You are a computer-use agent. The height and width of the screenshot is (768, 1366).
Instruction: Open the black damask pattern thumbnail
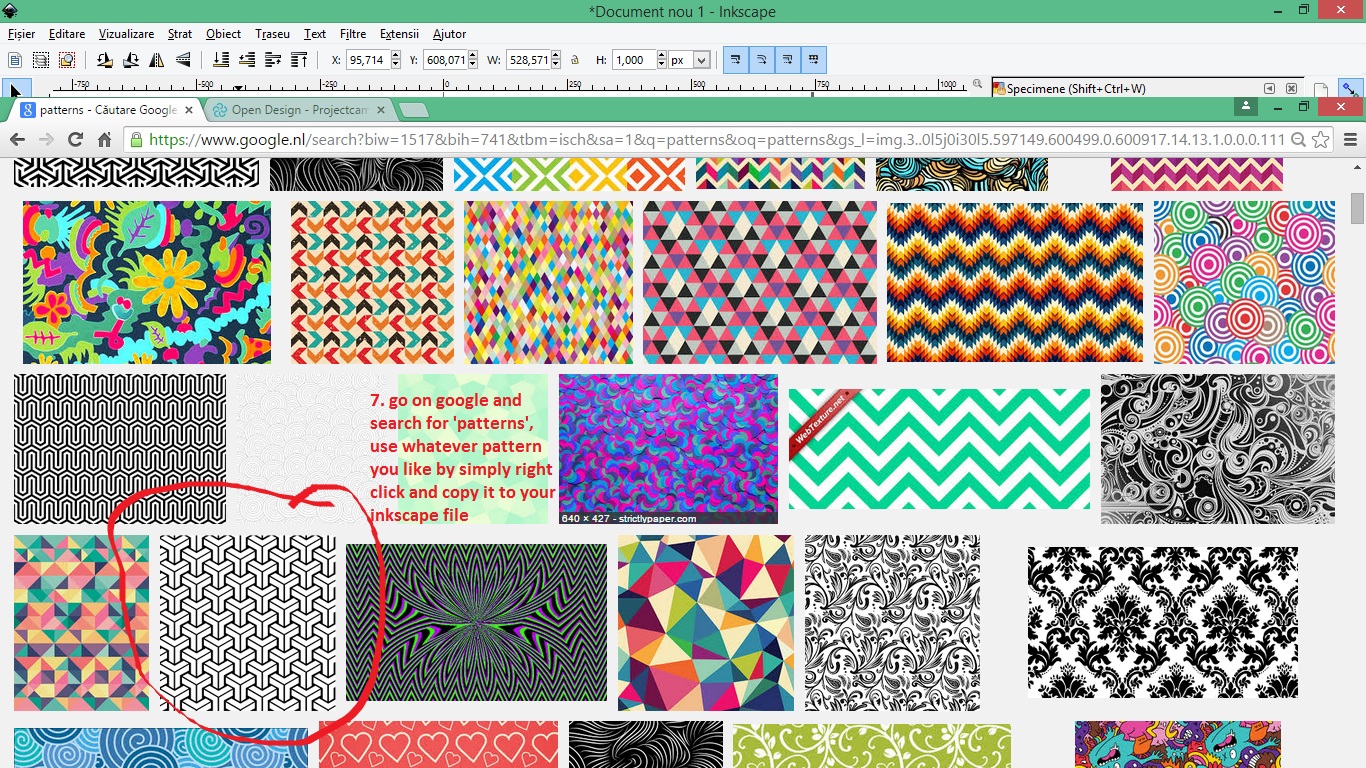pos(1163,622)
